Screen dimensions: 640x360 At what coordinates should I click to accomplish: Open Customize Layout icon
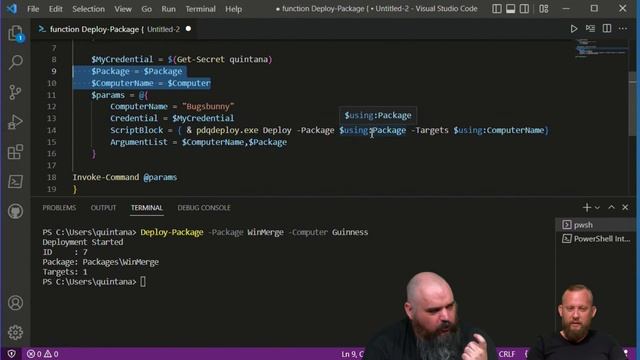[x=544, y=9]
